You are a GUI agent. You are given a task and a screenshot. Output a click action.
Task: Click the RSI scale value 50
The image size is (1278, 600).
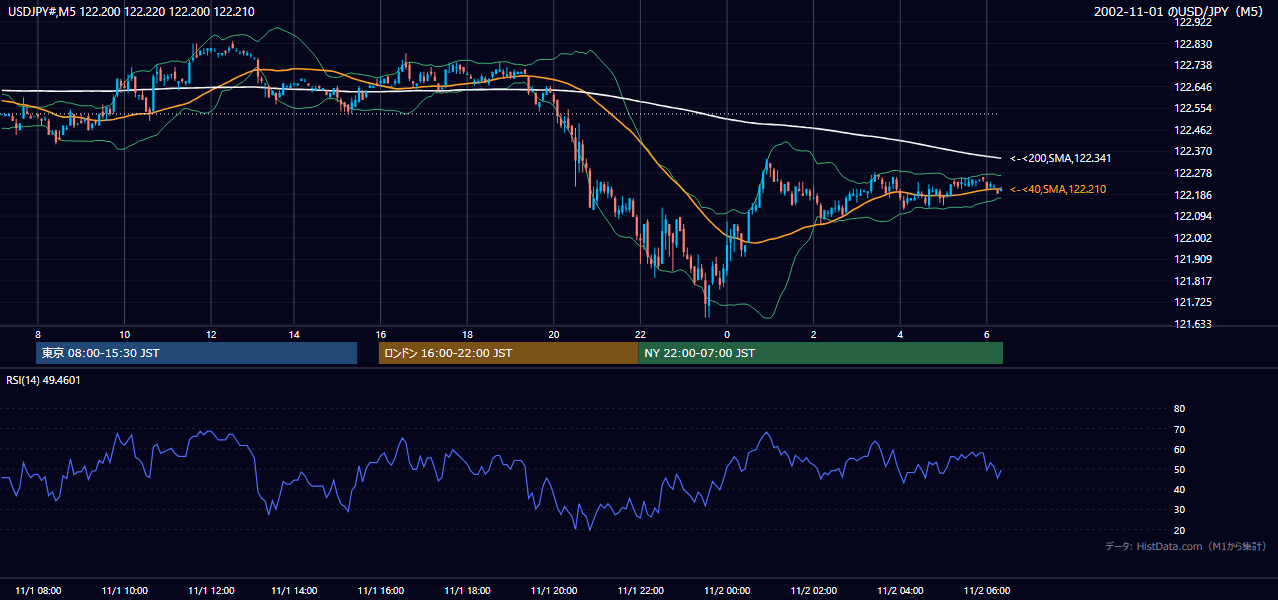pos(1179,469)
